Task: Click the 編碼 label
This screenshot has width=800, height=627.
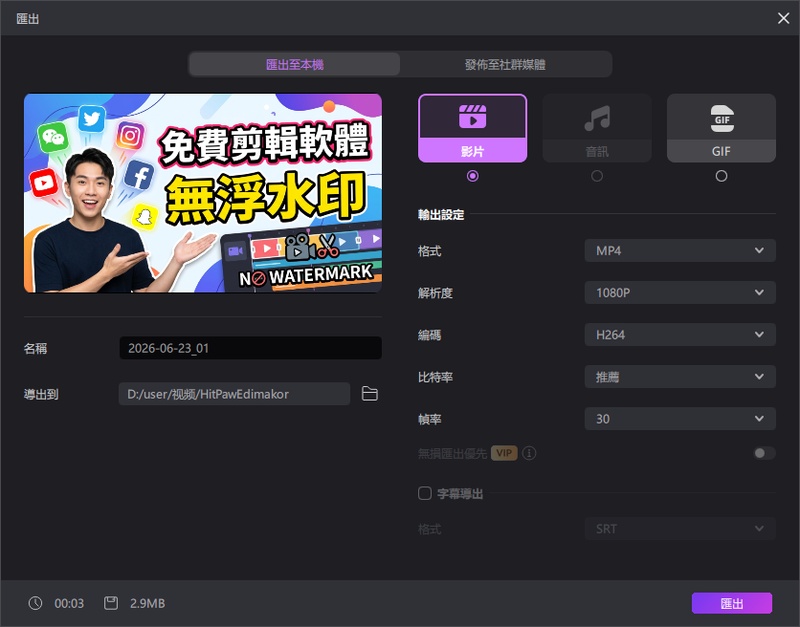Action: coord(430,335)
